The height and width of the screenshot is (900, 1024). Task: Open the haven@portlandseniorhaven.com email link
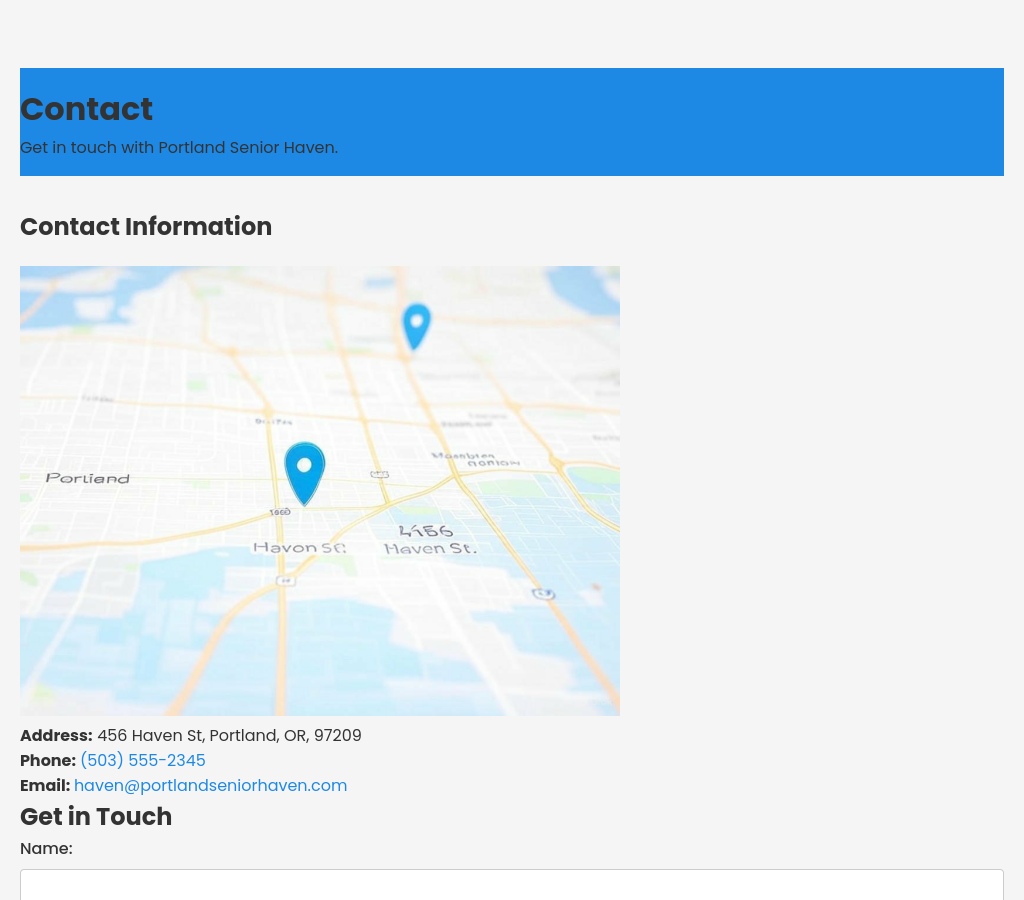click(210, 786)
